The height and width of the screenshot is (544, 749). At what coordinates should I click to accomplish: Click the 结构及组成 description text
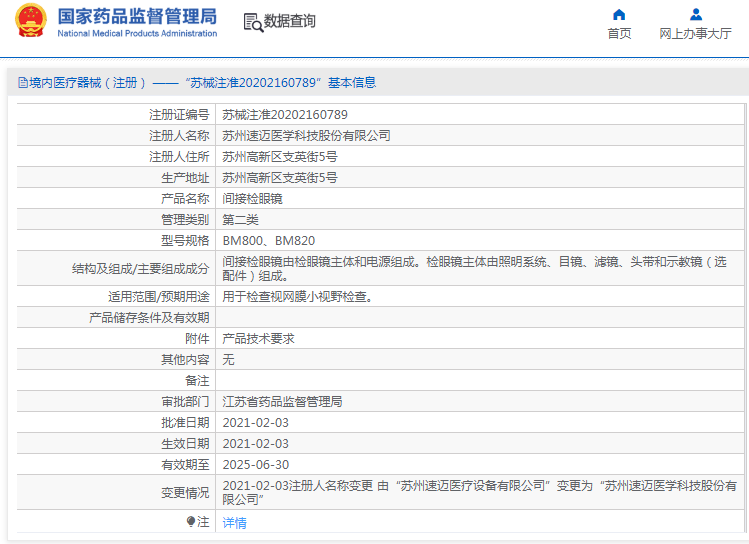474,268
